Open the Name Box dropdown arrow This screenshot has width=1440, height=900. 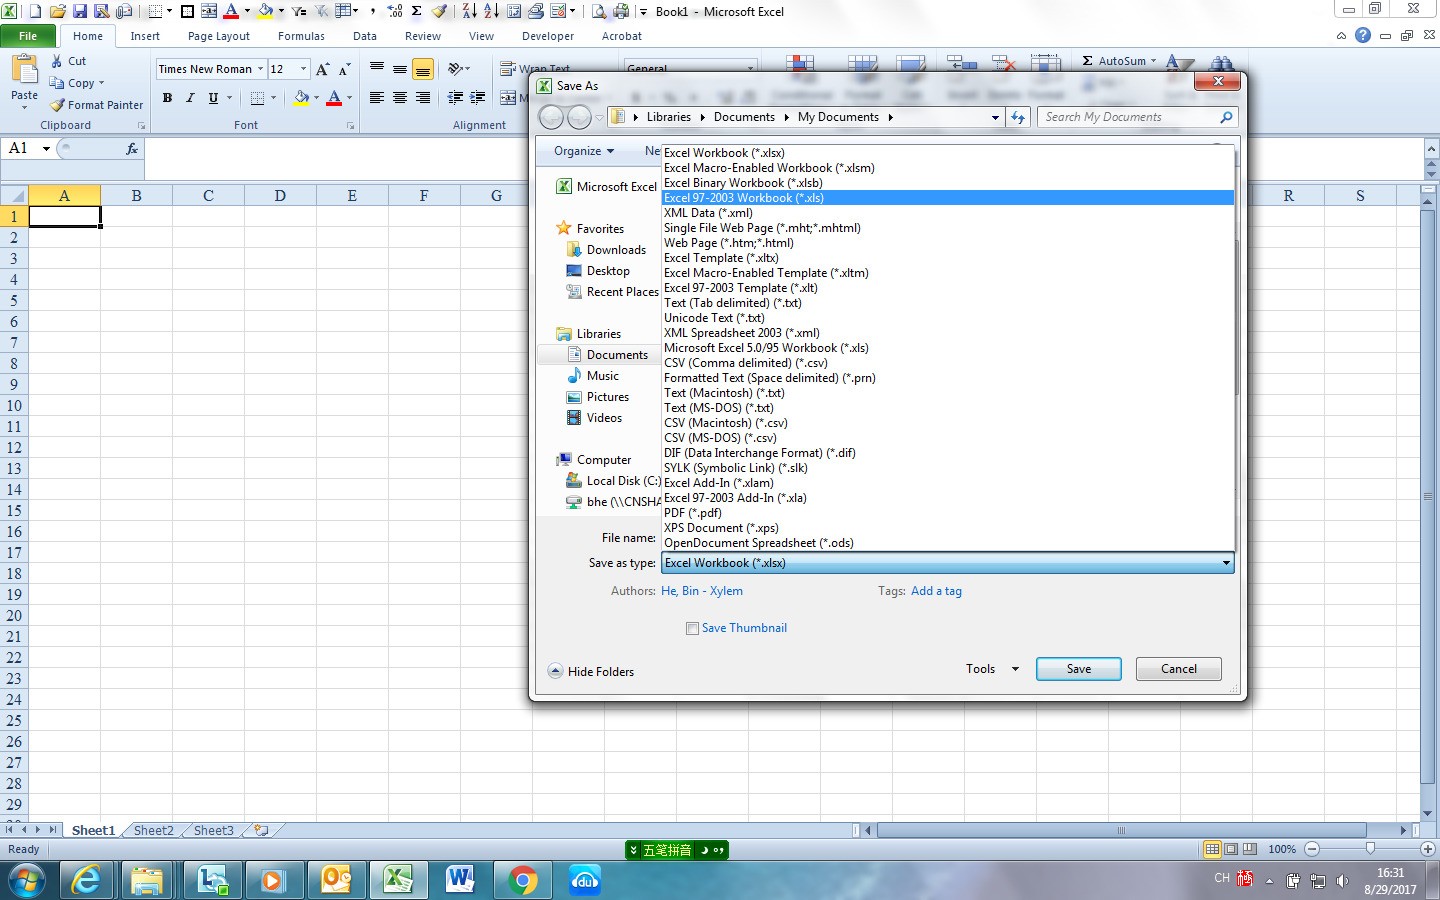[x=46, y=148]
